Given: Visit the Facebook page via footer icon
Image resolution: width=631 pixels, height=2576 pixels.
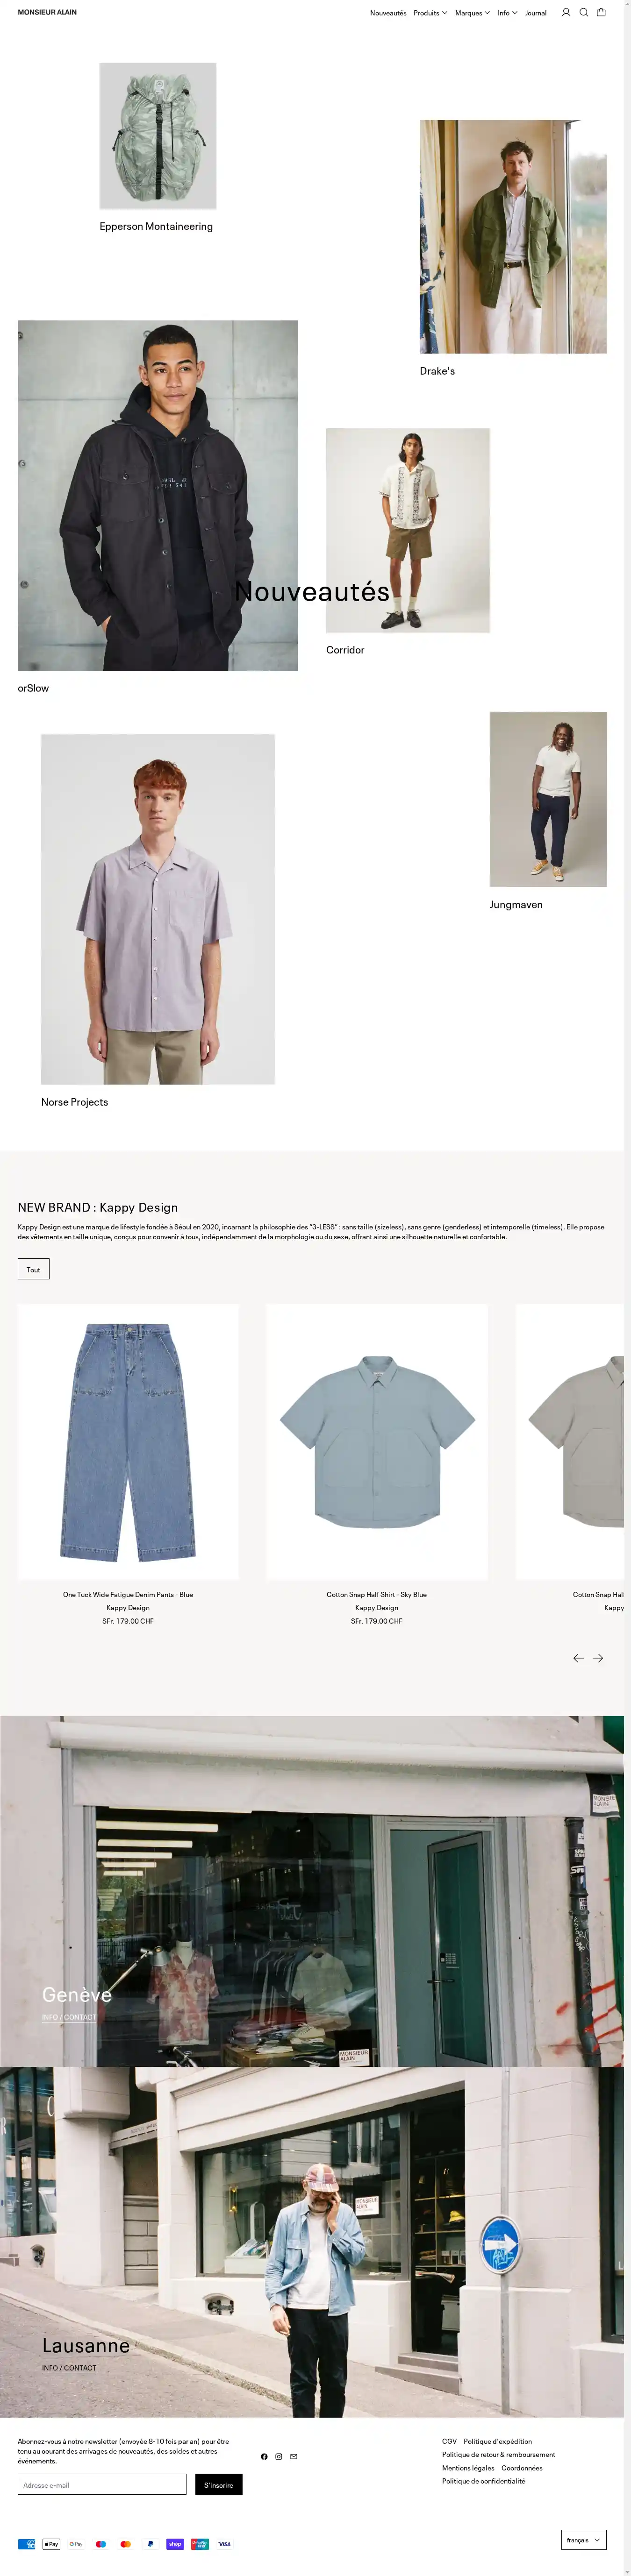Looking at the screenshot, I should (x=264, y=2456).
